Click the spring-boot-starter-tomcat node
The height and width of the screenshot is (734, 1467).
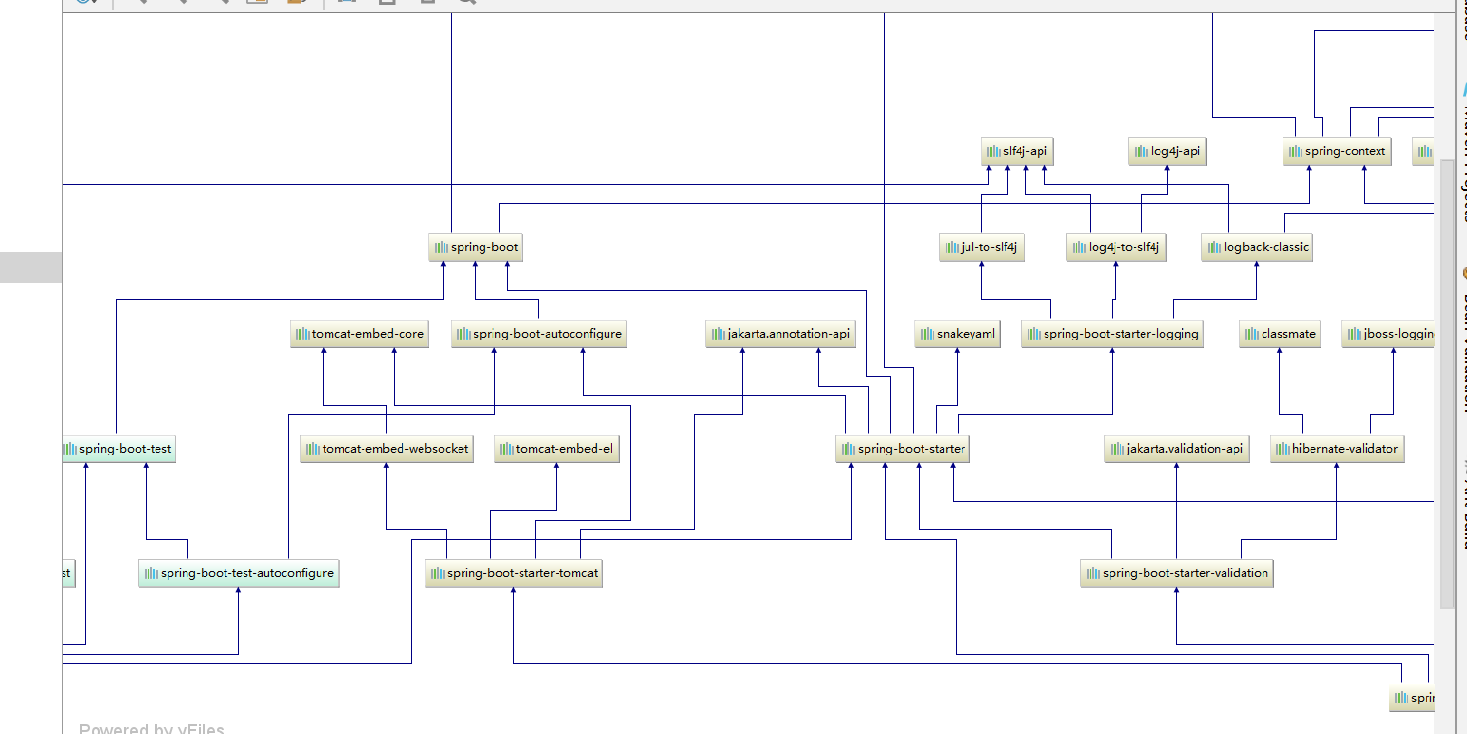click(x=514, y=574)
